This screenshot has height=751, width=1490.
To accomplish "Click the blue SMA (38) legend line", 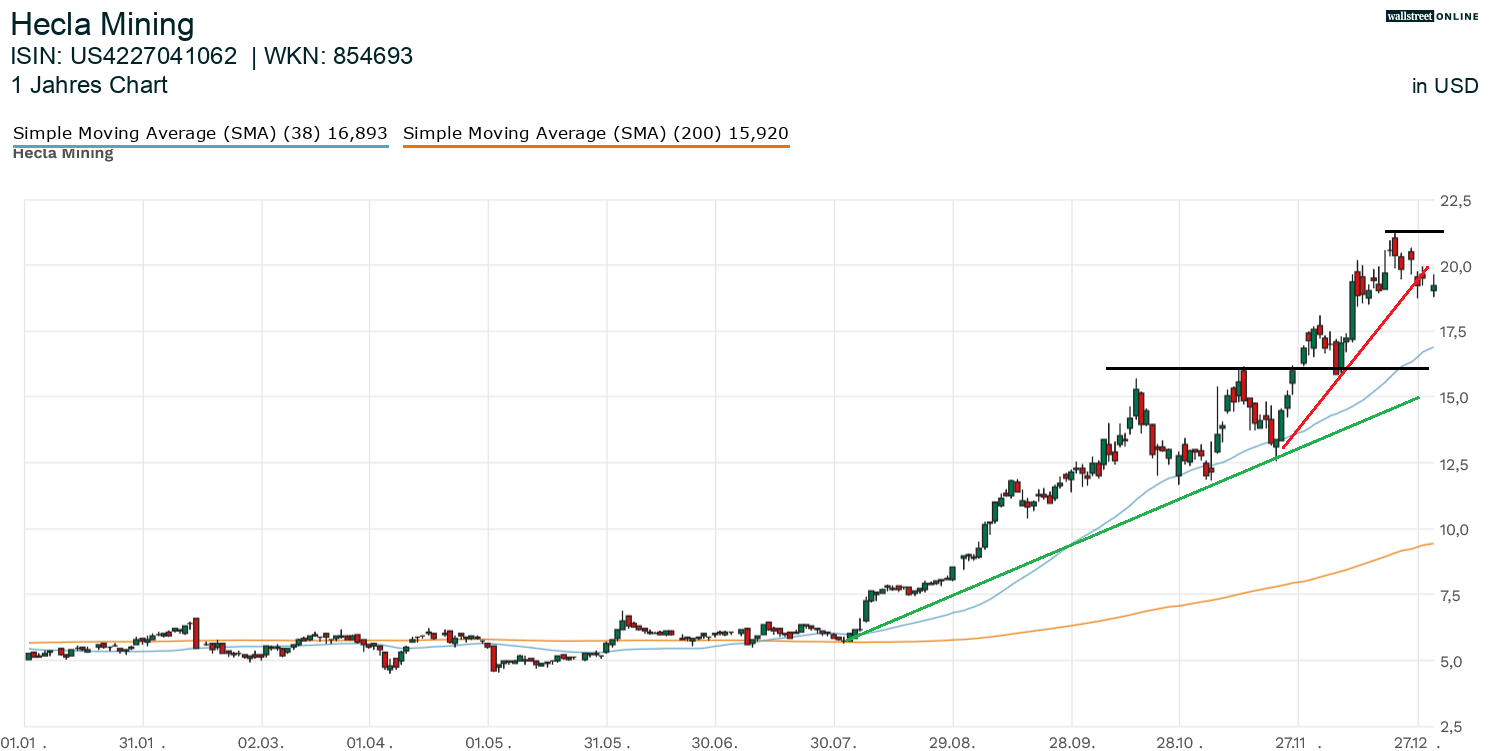I will 200,146.
